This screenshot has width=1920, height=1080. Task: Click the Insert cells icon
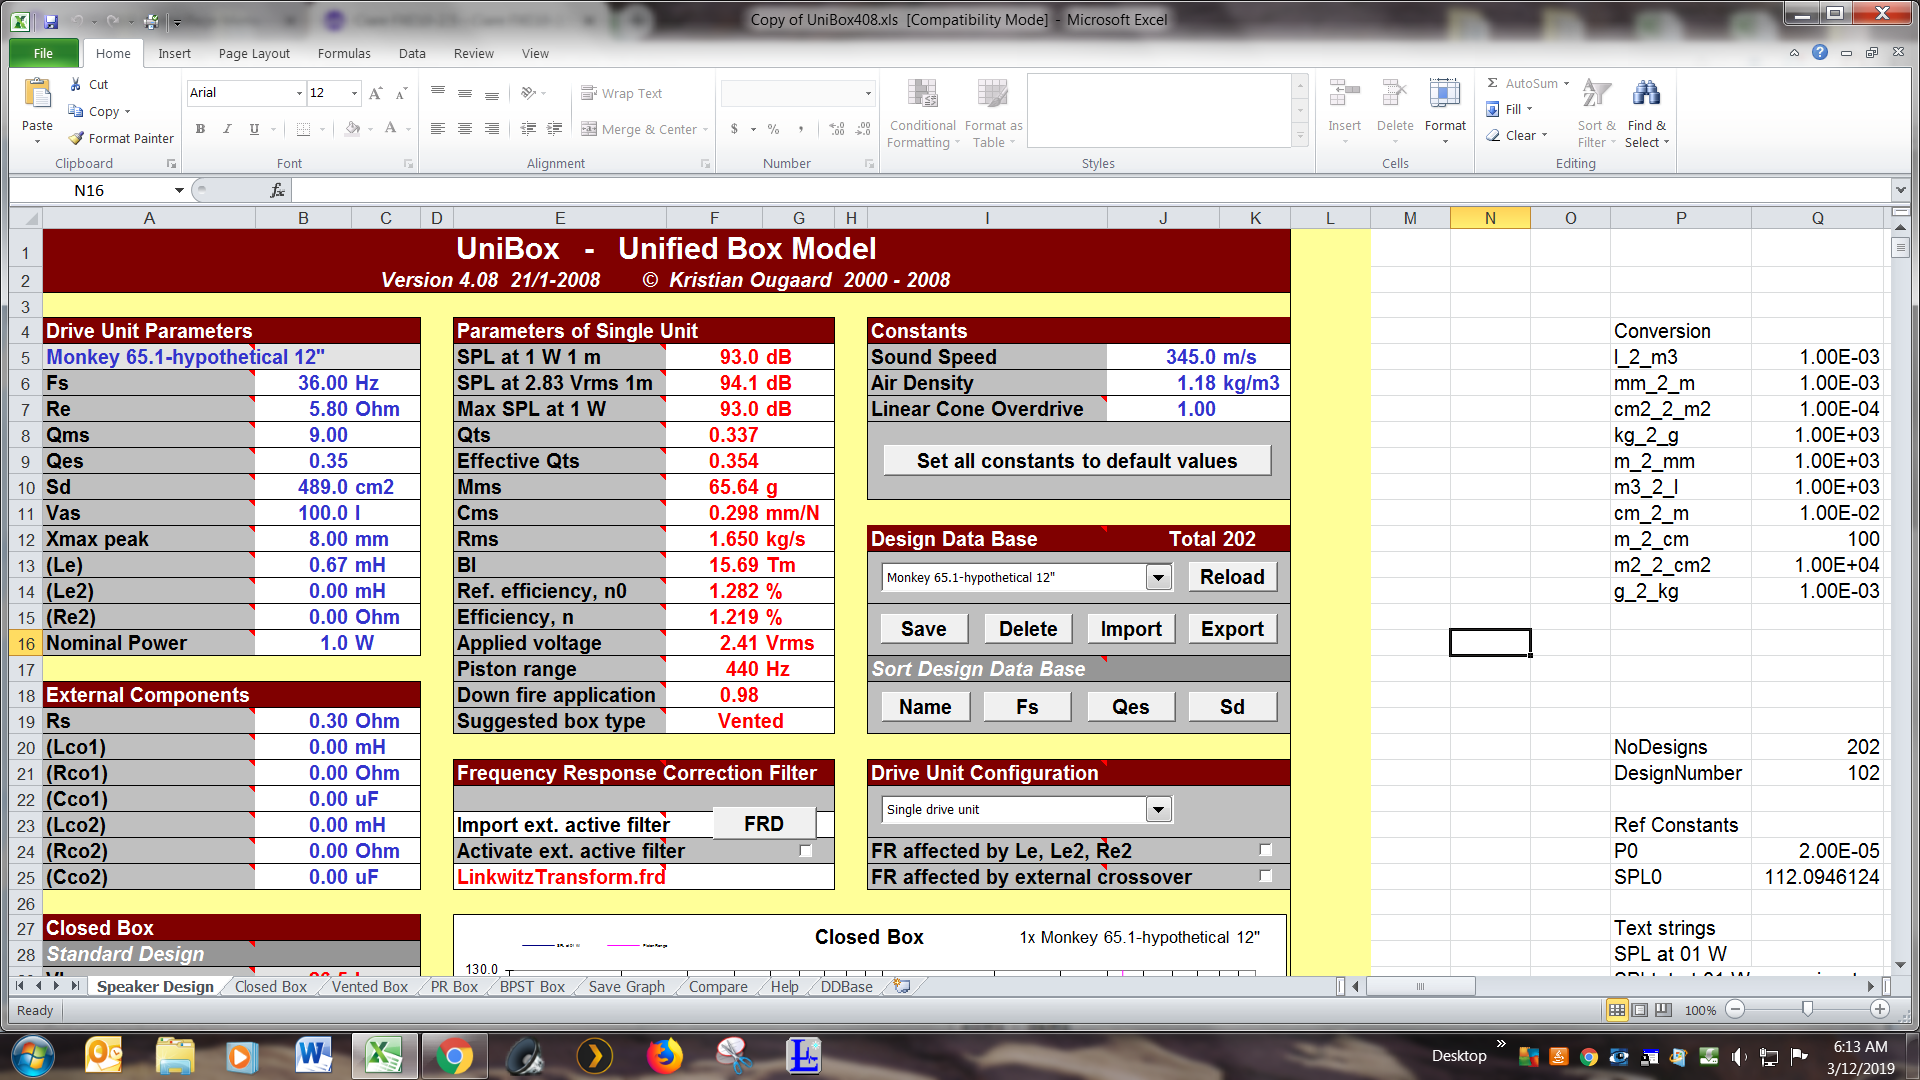click(1344, 95)
